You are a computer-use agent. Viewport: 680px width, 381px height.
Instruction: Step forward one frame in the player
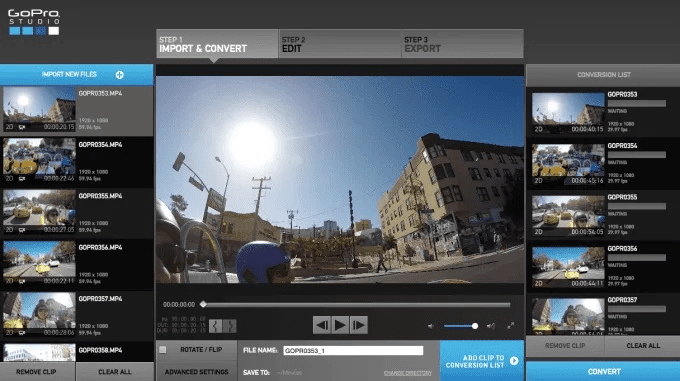(x=359, y=325)
